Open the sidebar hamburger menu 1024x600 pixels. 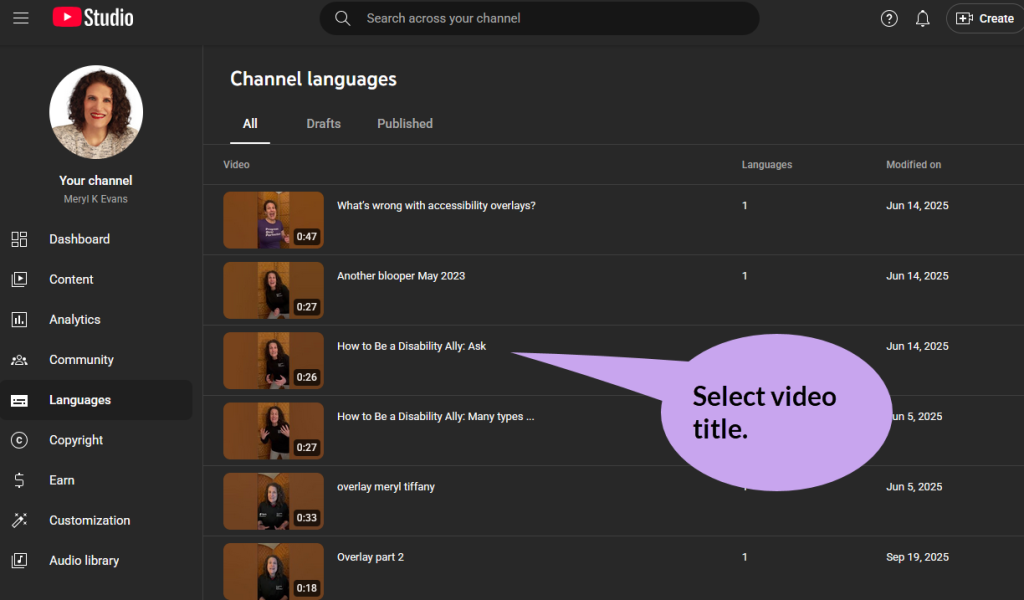[21, 17]
